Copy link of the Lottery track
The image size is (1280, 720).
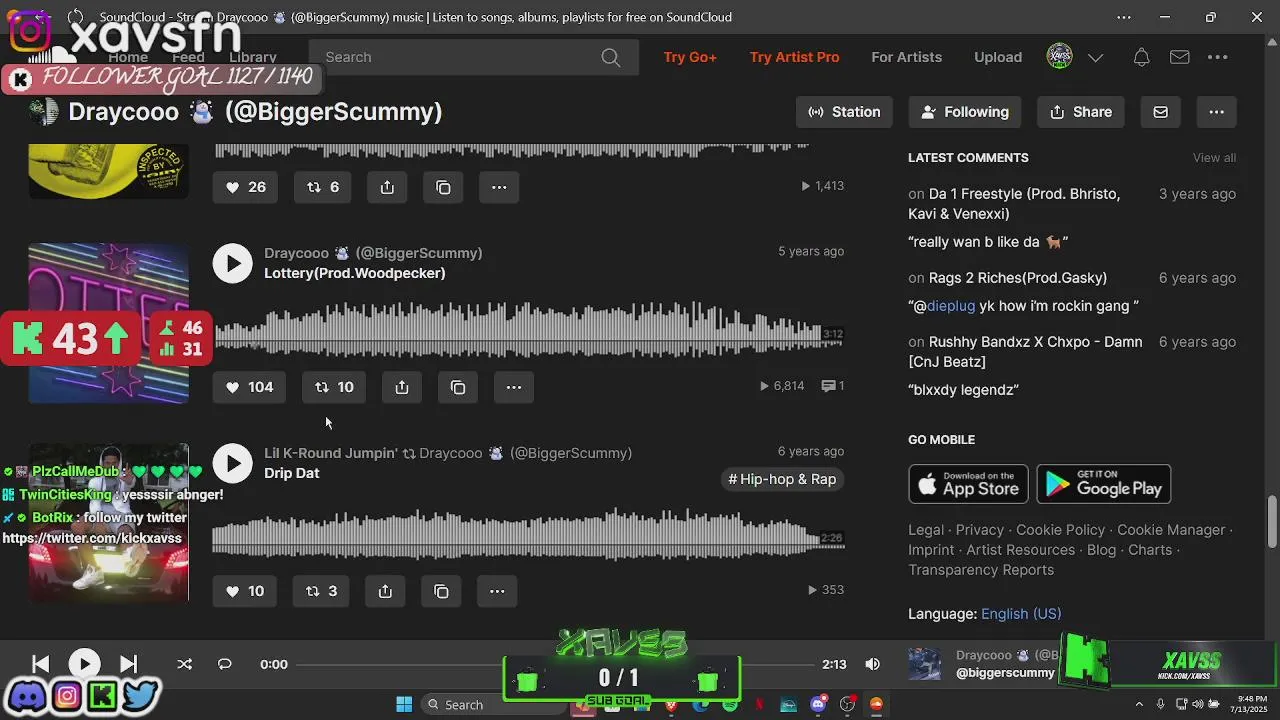[x=458, y=387]
